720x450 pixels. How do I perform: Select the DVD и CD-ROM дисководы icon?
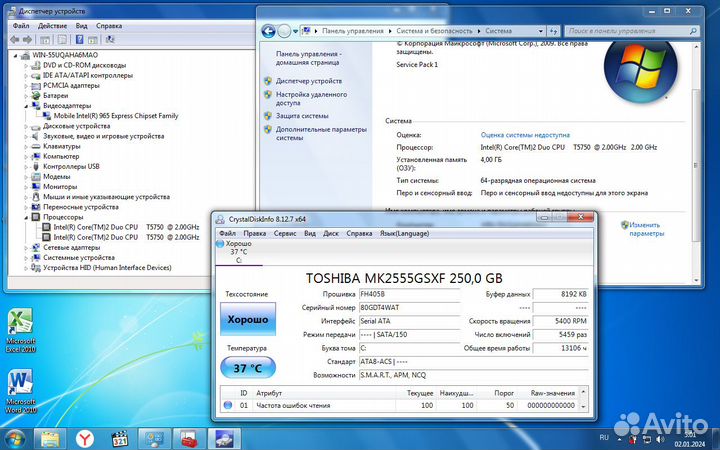[x=36, y=66]
